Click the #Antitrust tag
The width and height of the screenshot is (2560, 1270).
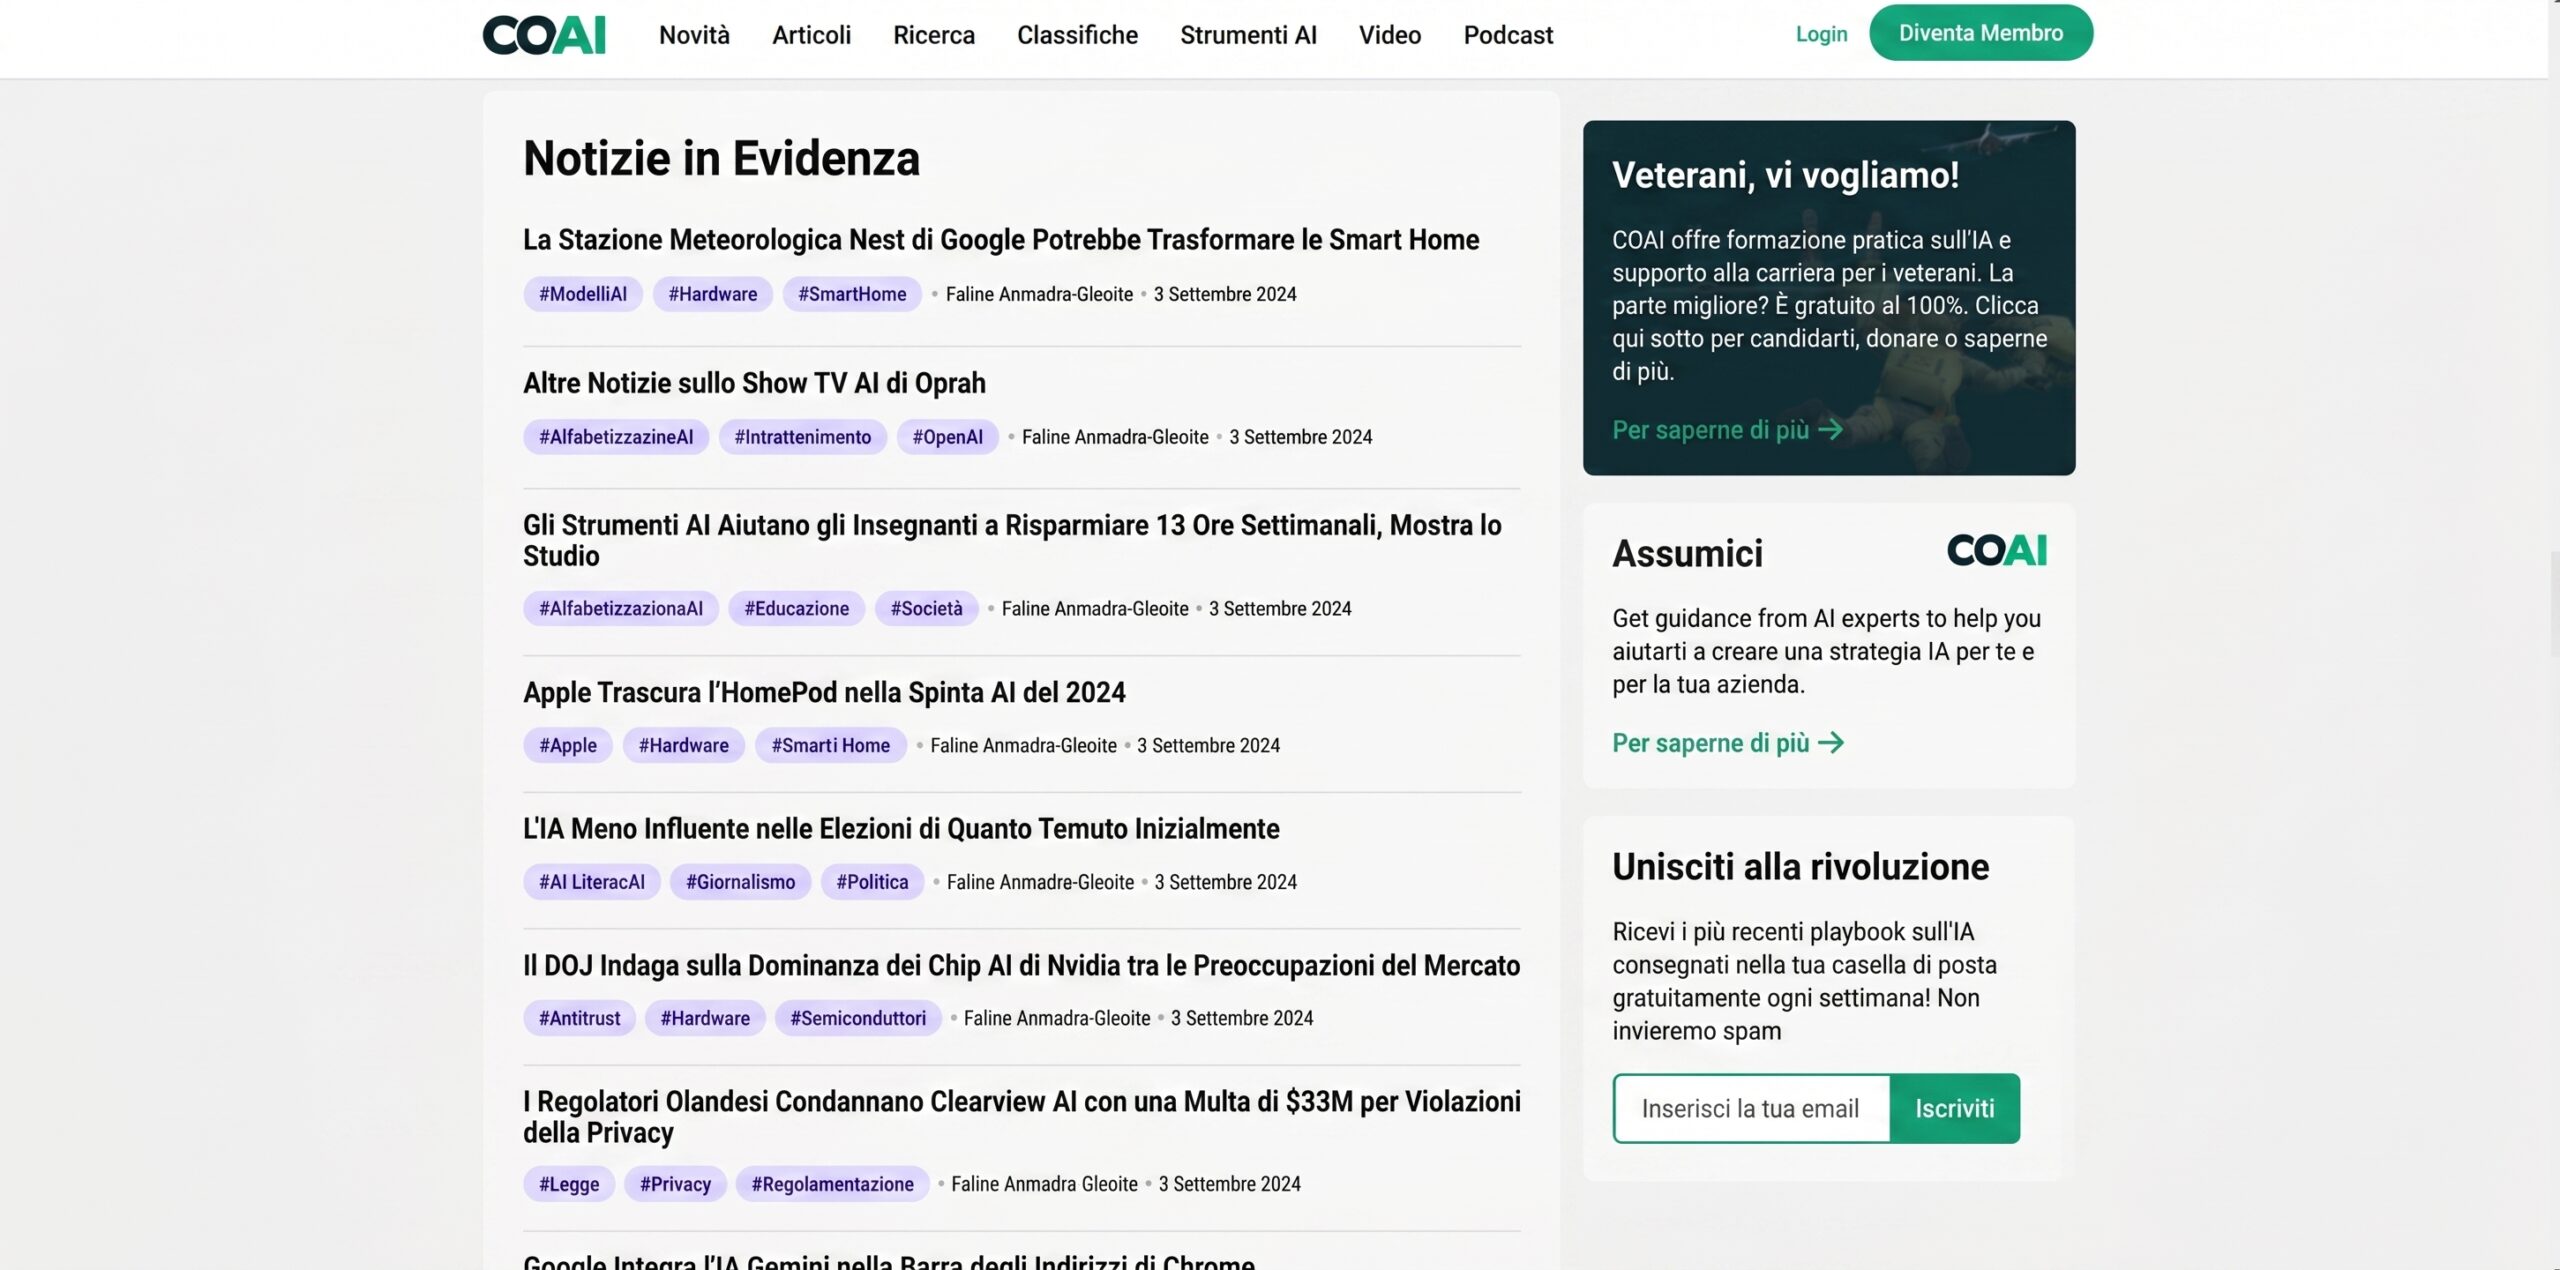click(x=579, y=1018)
